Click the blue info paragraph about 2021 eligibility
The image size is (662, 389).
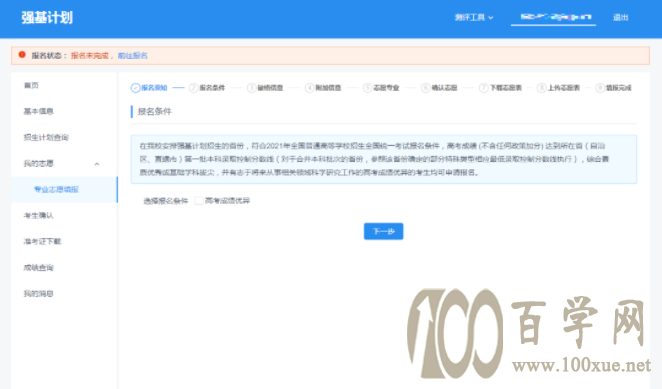[383, 159]
